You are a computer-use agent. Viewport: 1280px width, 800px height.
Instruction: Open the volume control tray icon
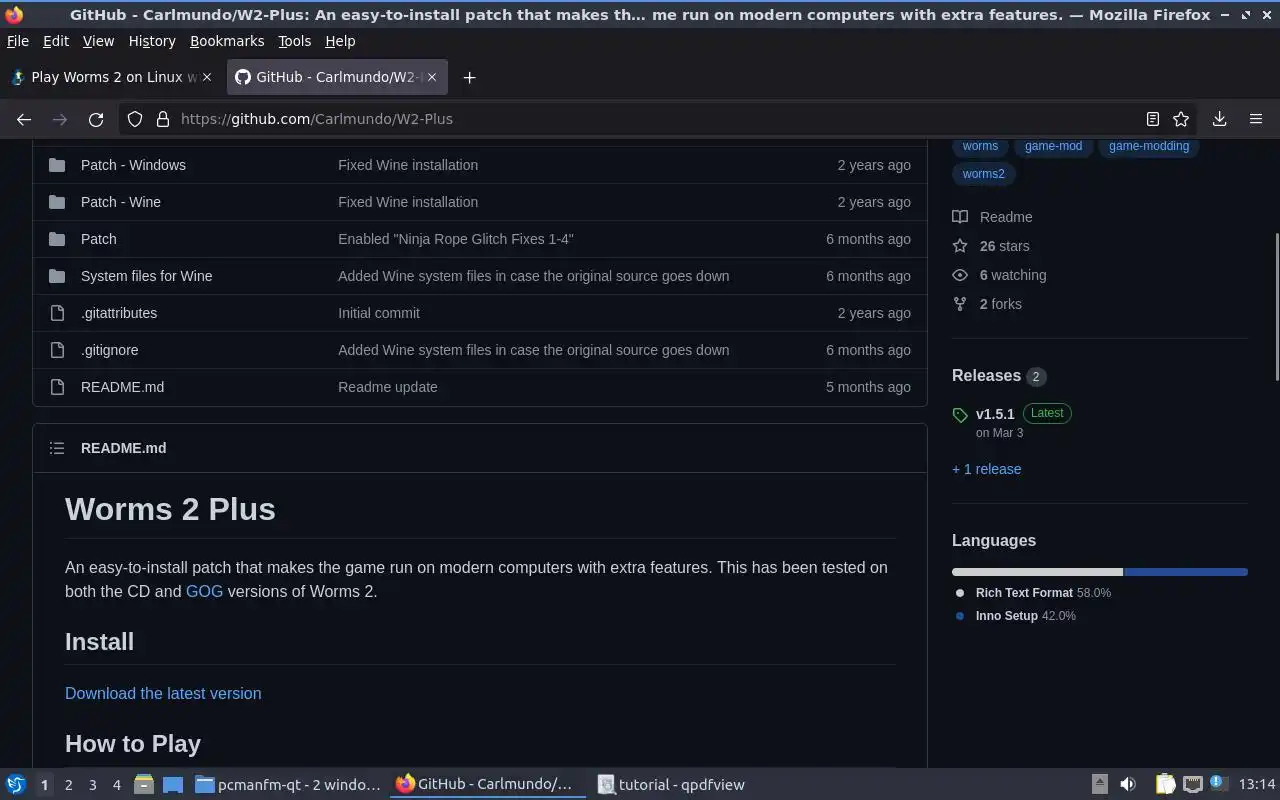click(1128, 785)
